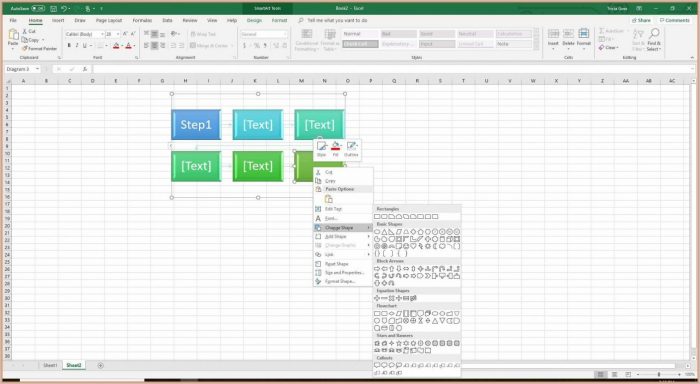The width and height of the screenshot is (700, 384).
Task: Select Format Painter brush
Action: pyautogui.click(x=25, y=48)
